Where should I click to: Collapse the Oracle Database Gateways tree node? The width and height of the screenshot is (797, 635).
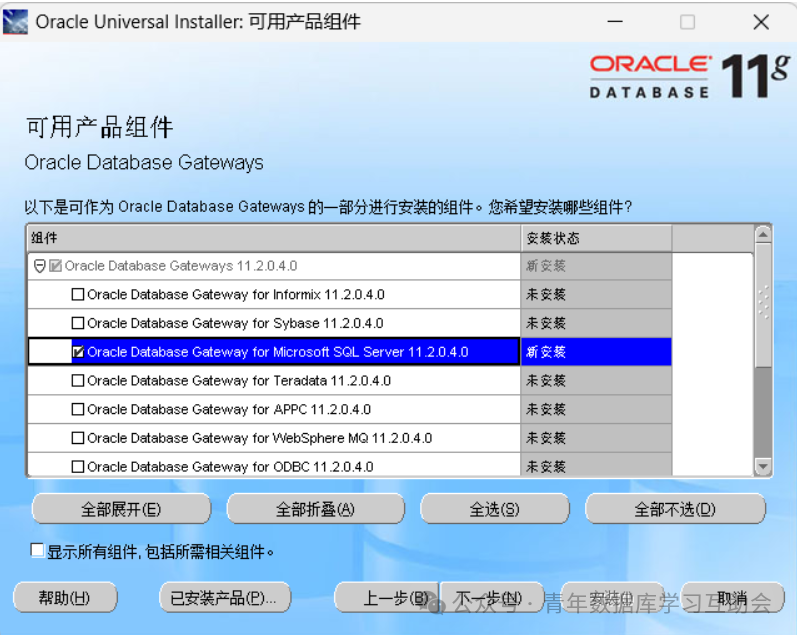(40, 266)
